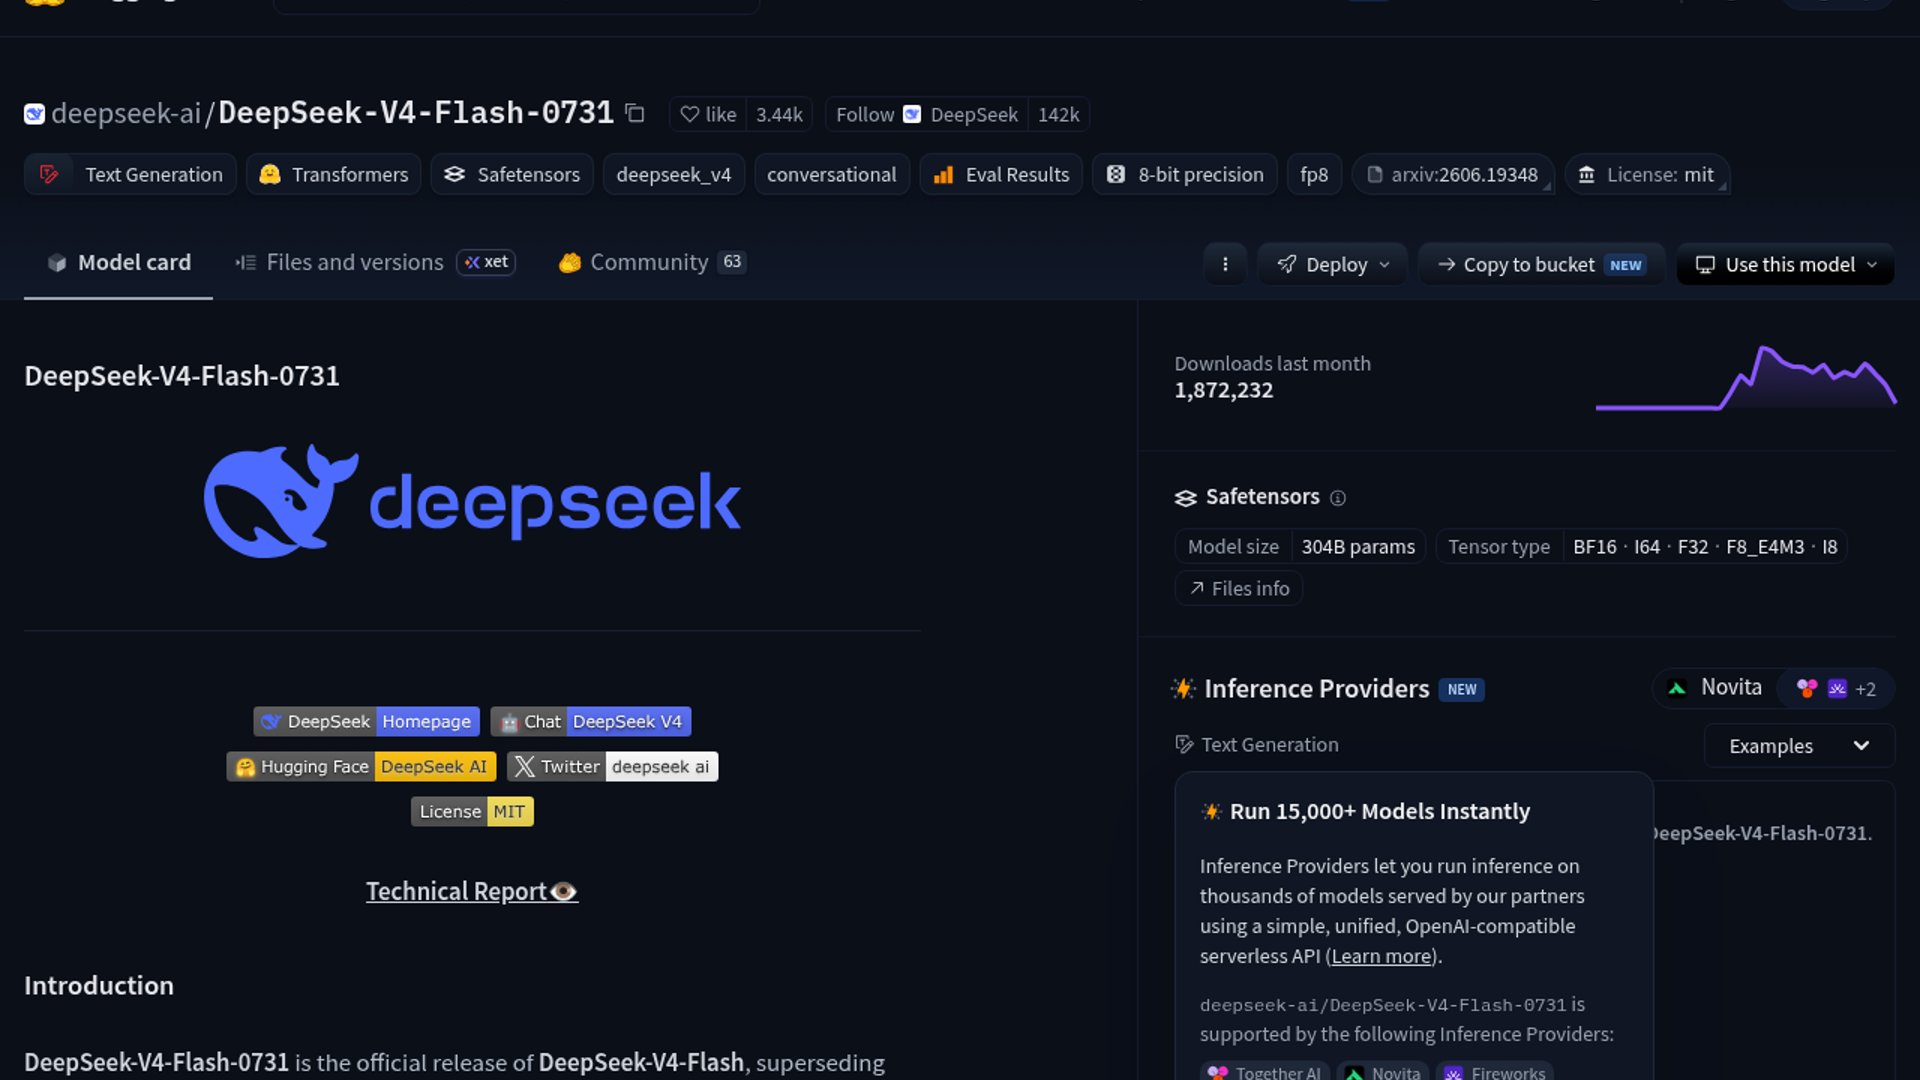This screenshot has width=1920, height=1080.
Task: Switch to the Model card tab
Action: (x=118, y=262)
